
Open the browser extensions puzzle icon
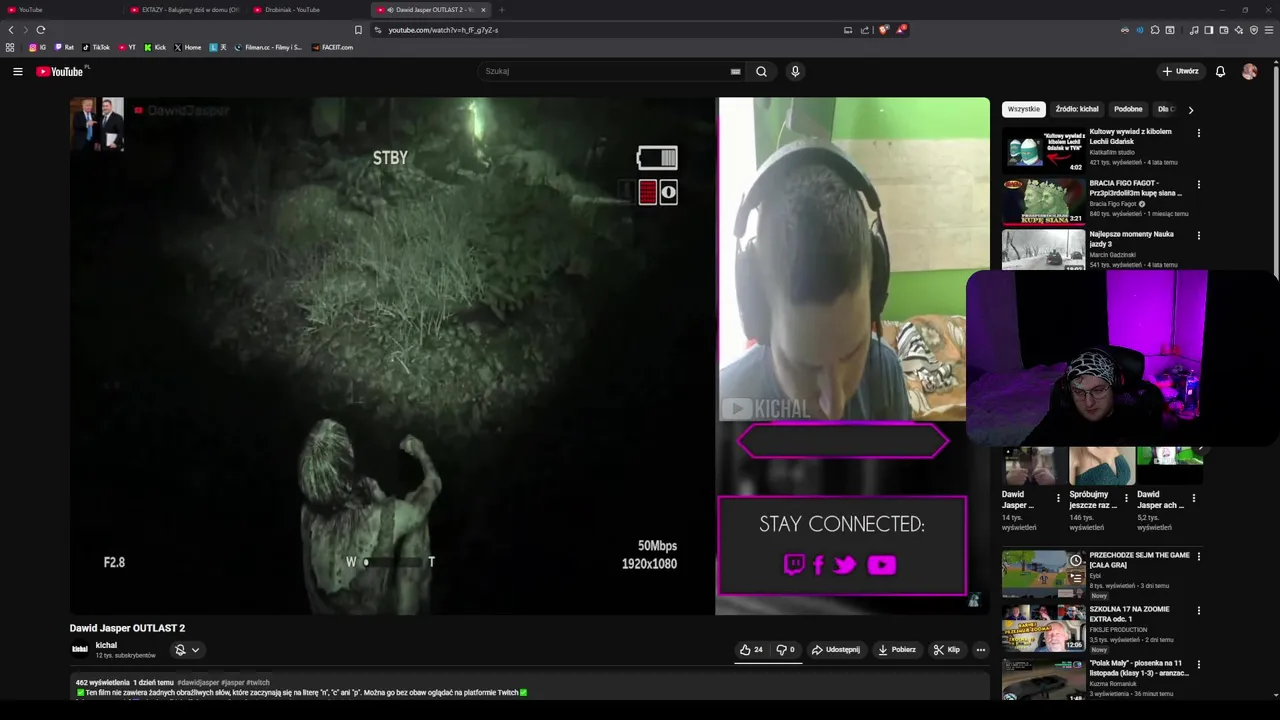coord(1155,30)
